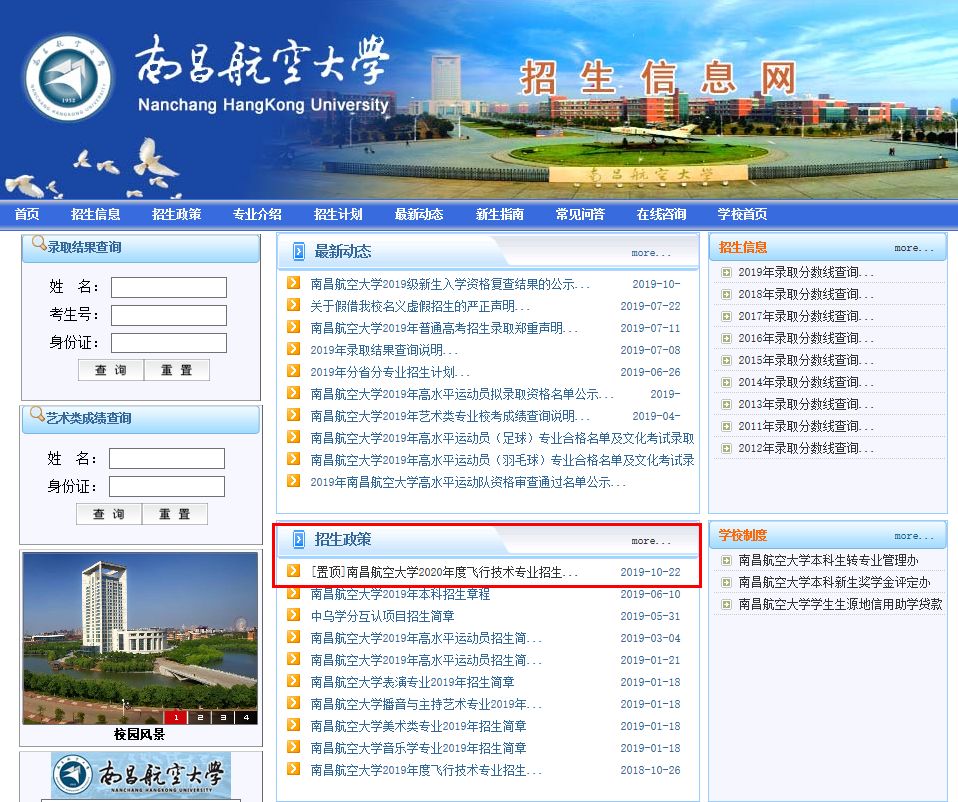Open 首页 in the navigation bar

(27, 214)
